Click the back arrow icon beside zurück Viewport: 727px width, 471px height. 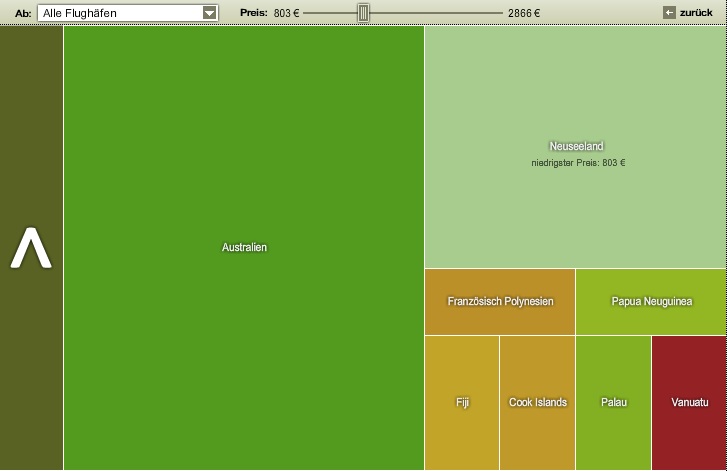(669, 13)
